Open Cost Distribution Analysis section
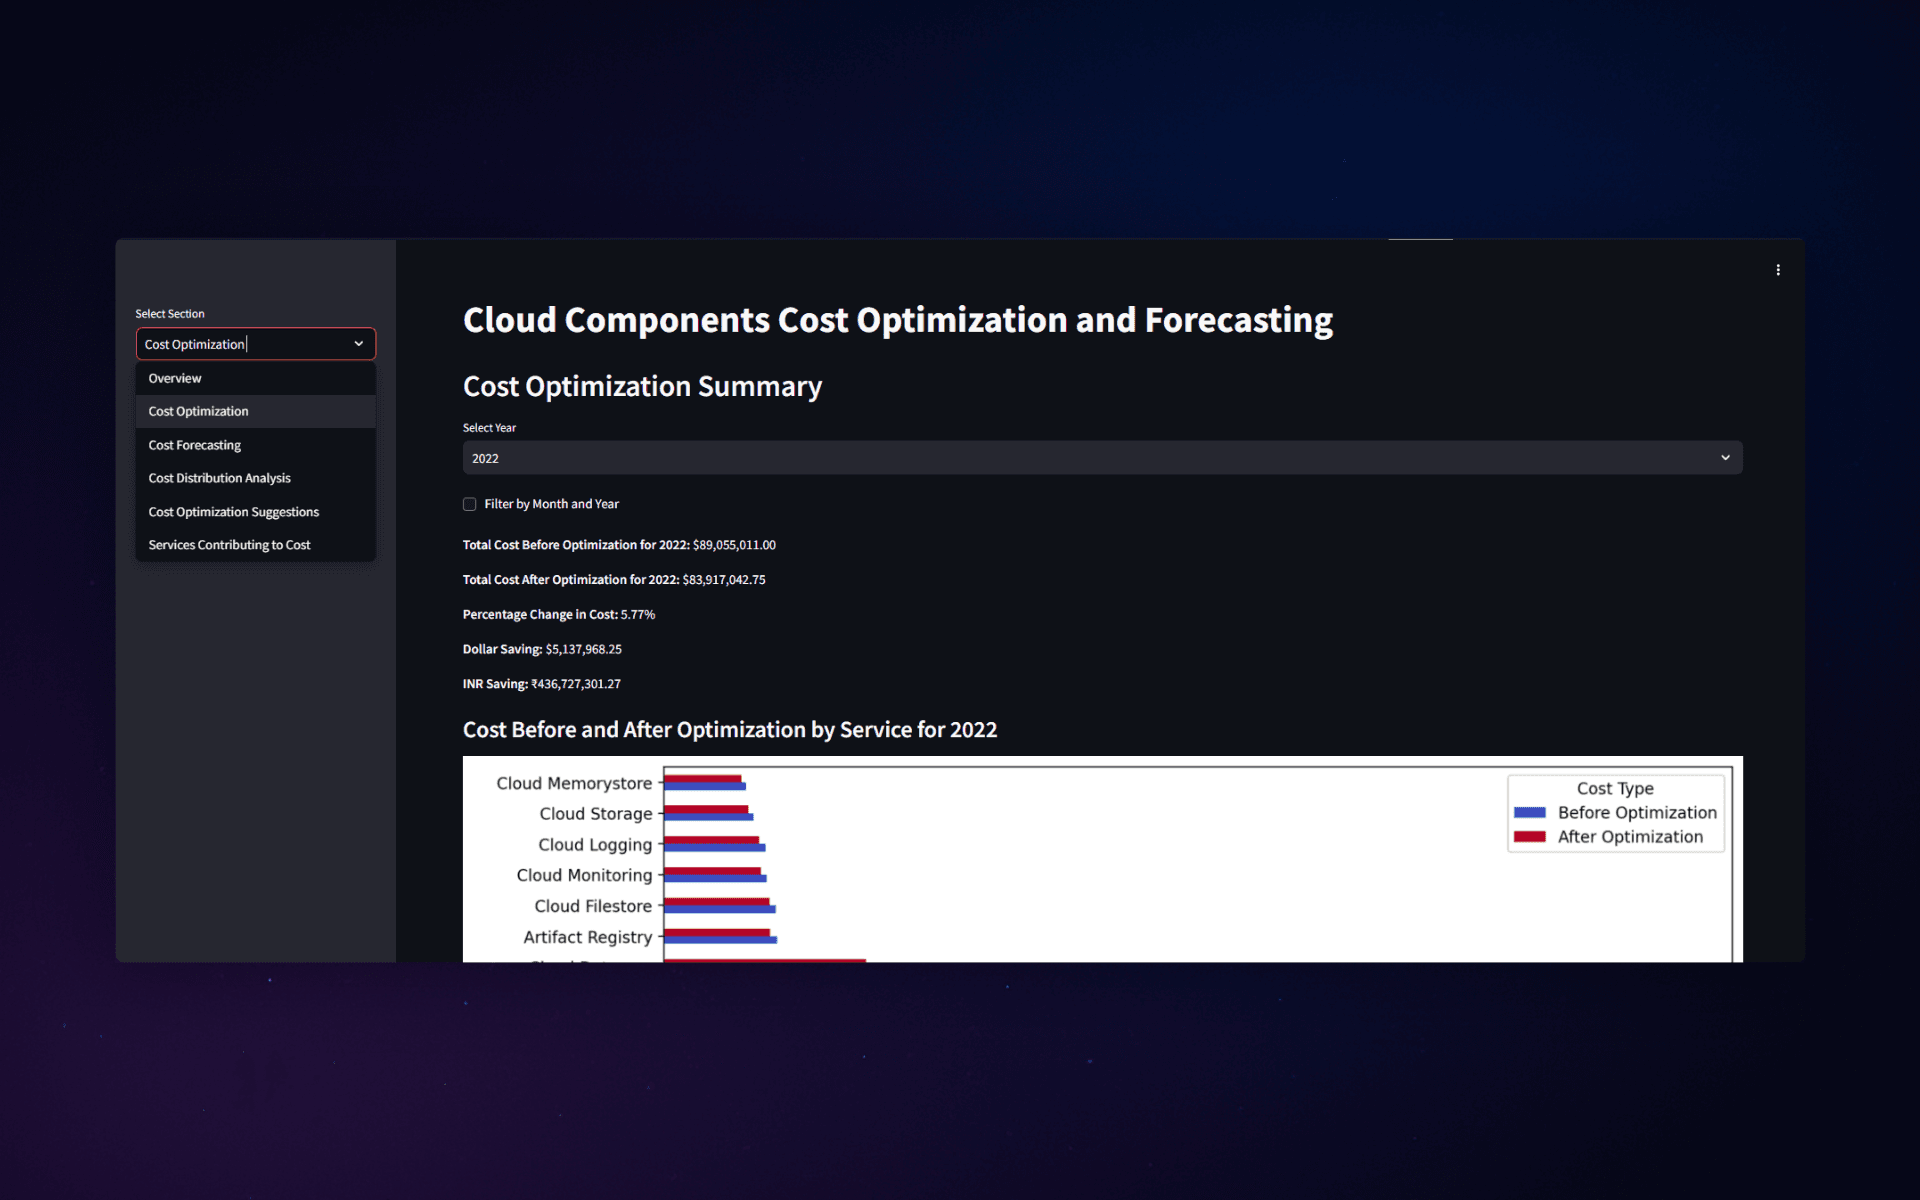This screenshot has height=1200, width=1920. click(219, 478)
